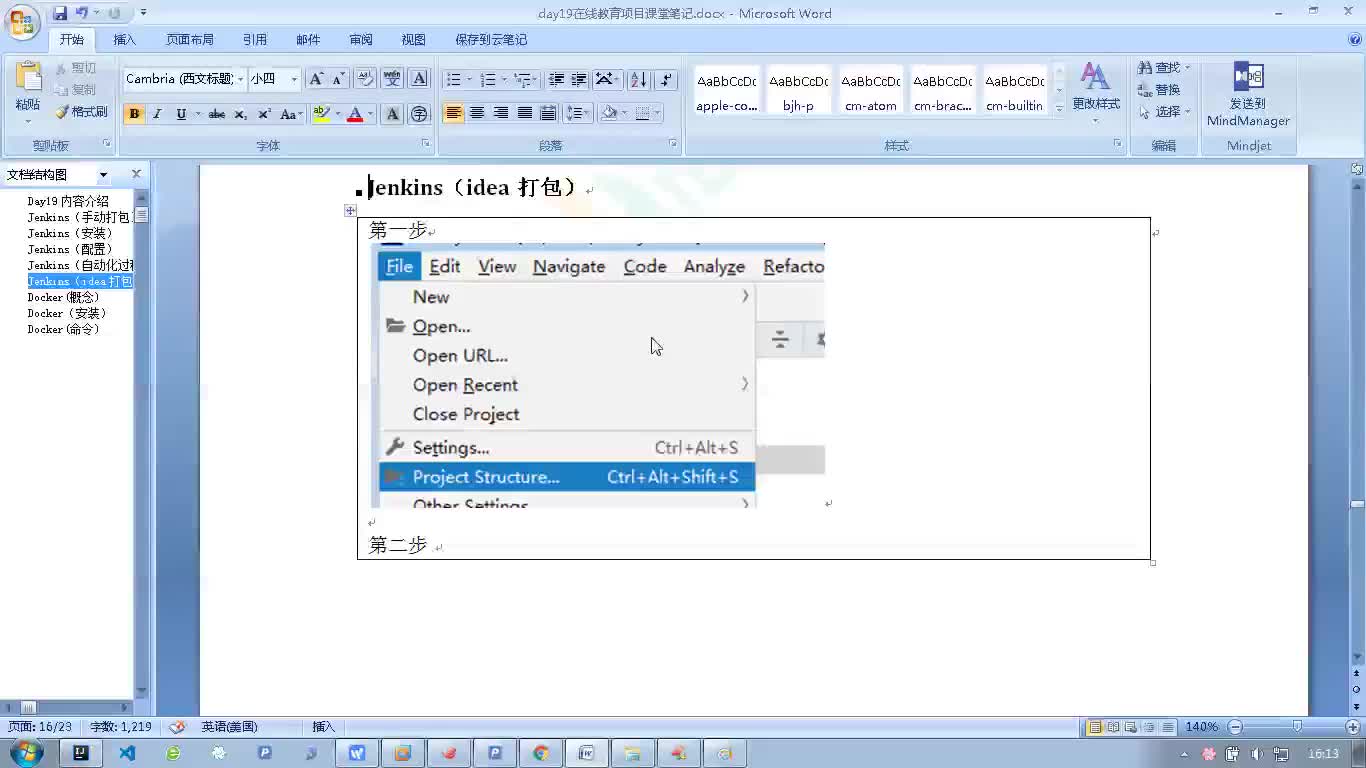Click spelling check icon in status bar
The width and height of the screenshot is (1366, 768).
177,727
